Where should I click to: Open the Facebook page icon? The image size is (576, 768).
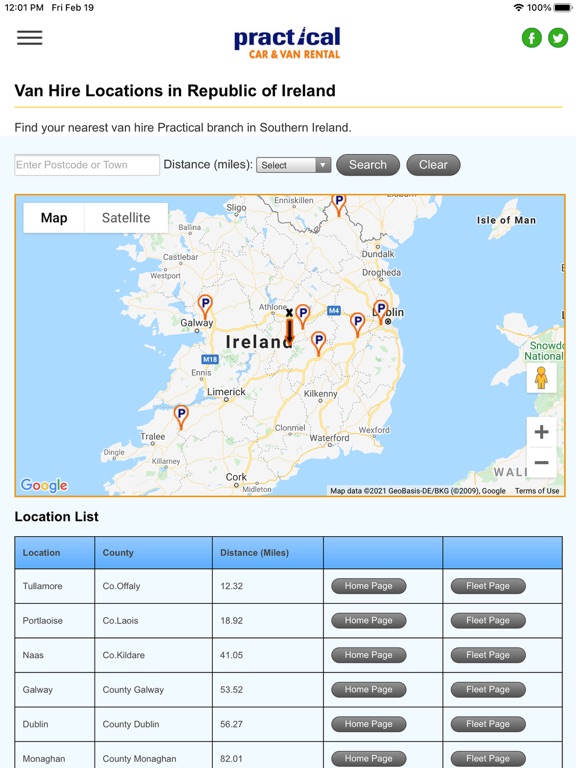point(531,38)
